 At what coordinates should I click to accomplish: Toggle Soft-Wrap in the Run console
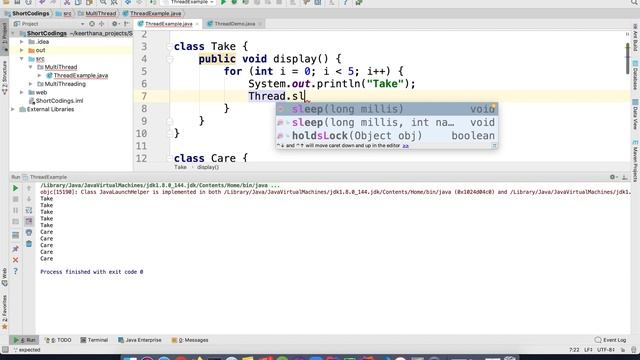coord(29,210)
